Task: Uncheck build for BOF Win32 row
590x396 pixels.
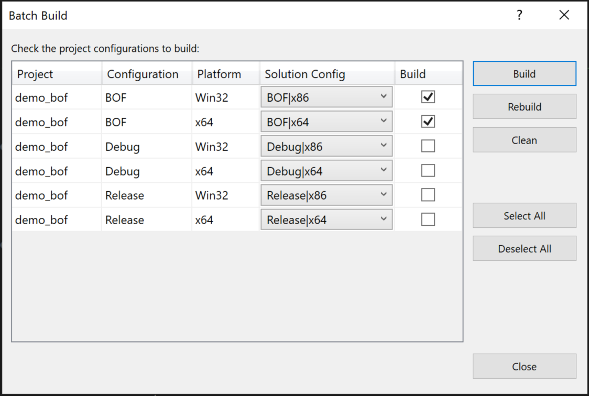Action: pos(428,97)
